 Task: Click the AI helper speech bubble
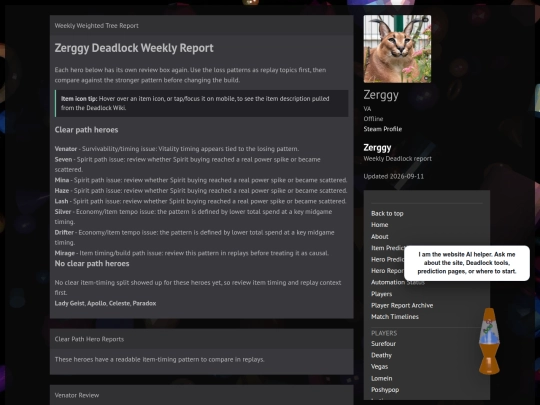[467, 263]
